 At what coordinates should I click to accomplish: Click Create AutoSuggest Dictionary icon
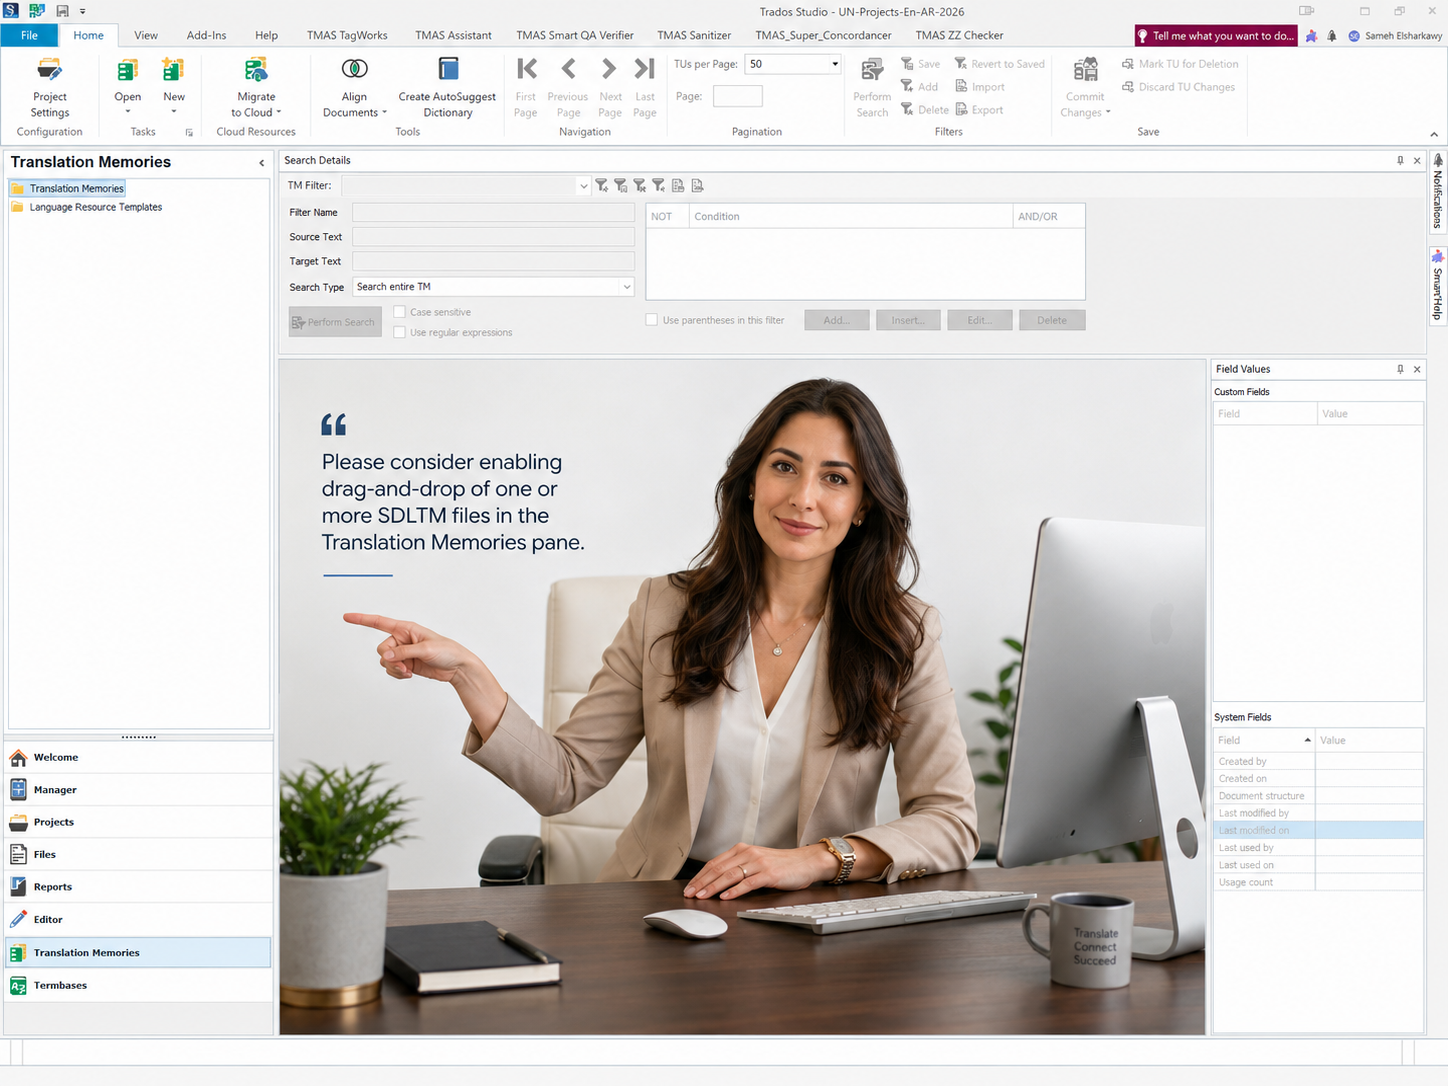pos(448,69)
